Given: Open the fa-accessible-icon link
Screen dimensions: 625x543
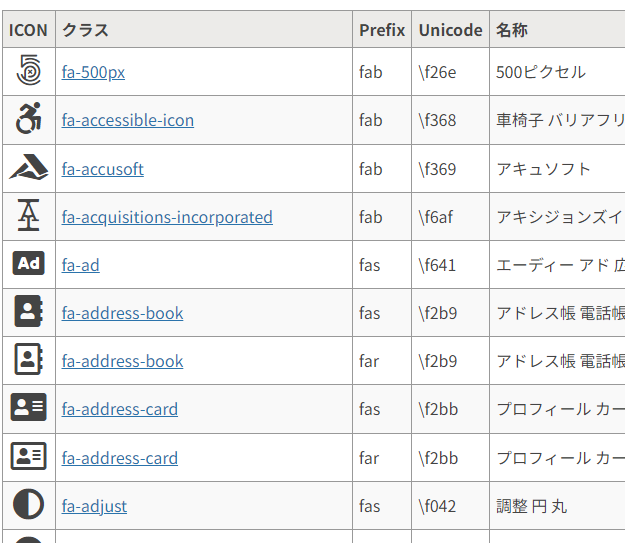Looking at the screenshot, I should (128, 120).
